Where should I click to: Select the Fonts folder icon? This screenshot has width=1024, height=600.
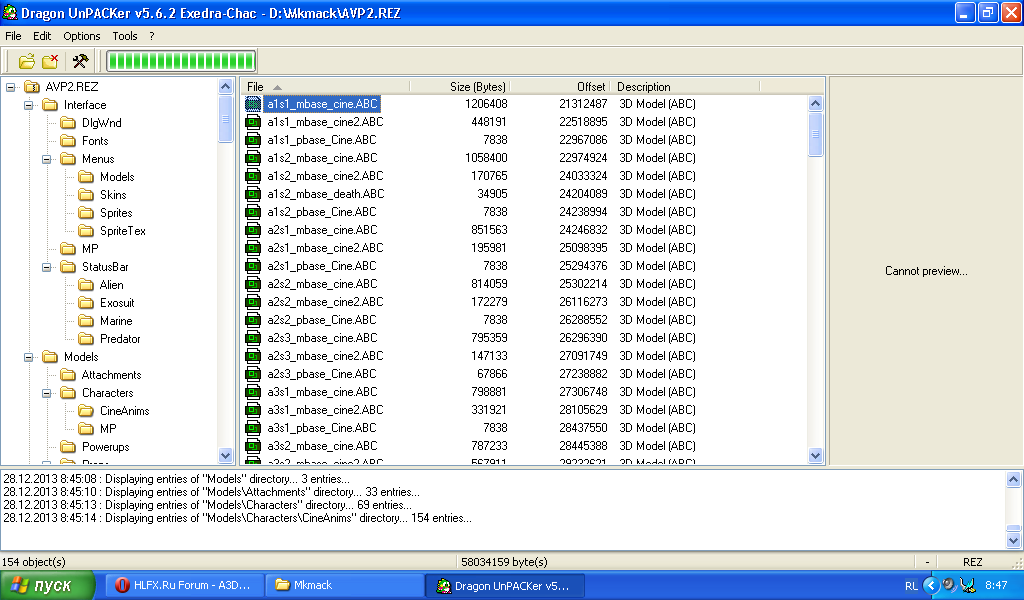pyautogui.click(x=68, y=141)
